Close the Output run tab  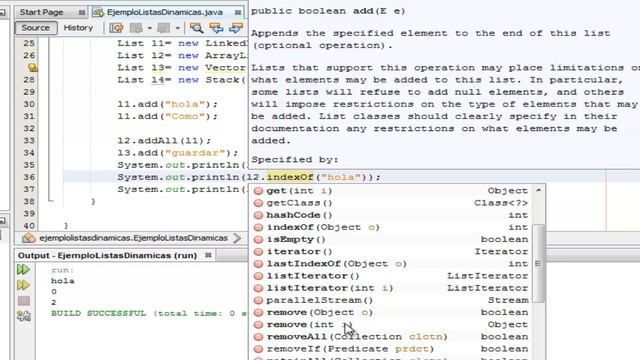[208, 255]
